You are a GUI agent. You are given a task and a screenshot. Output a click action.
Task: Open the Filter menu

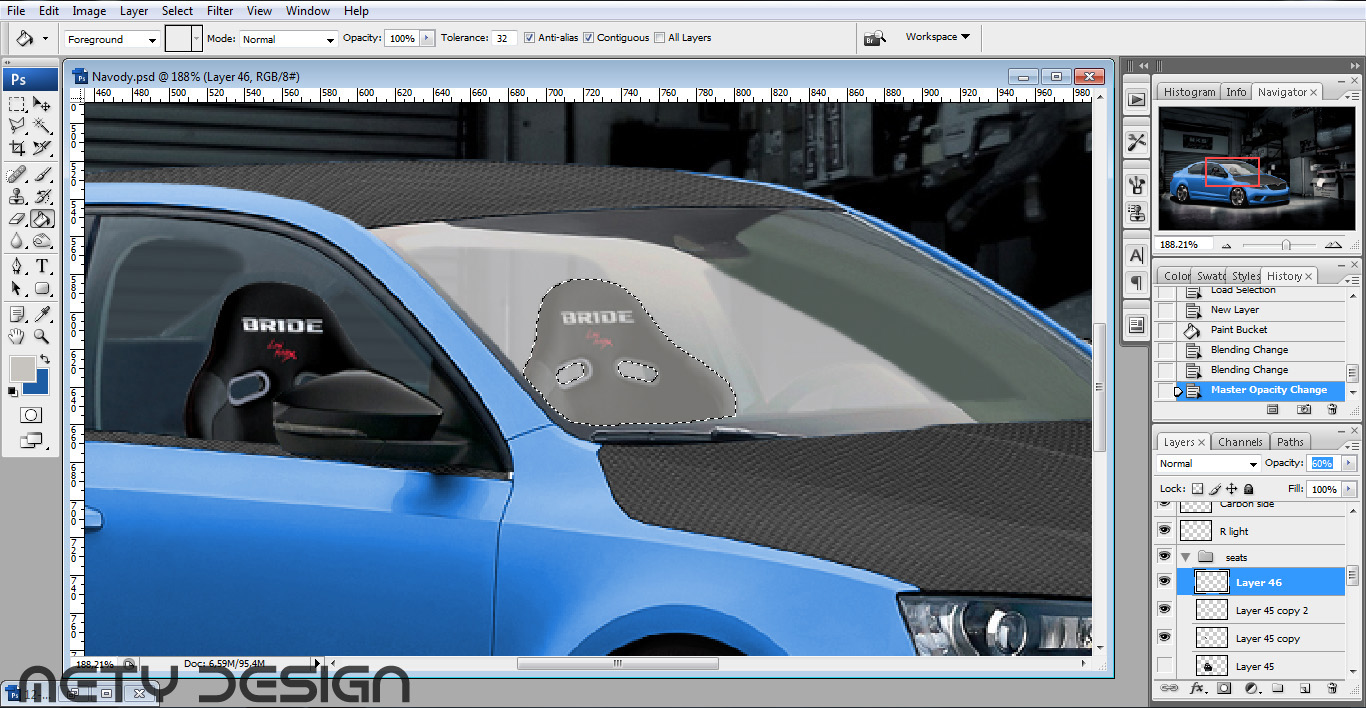[220, 11]
